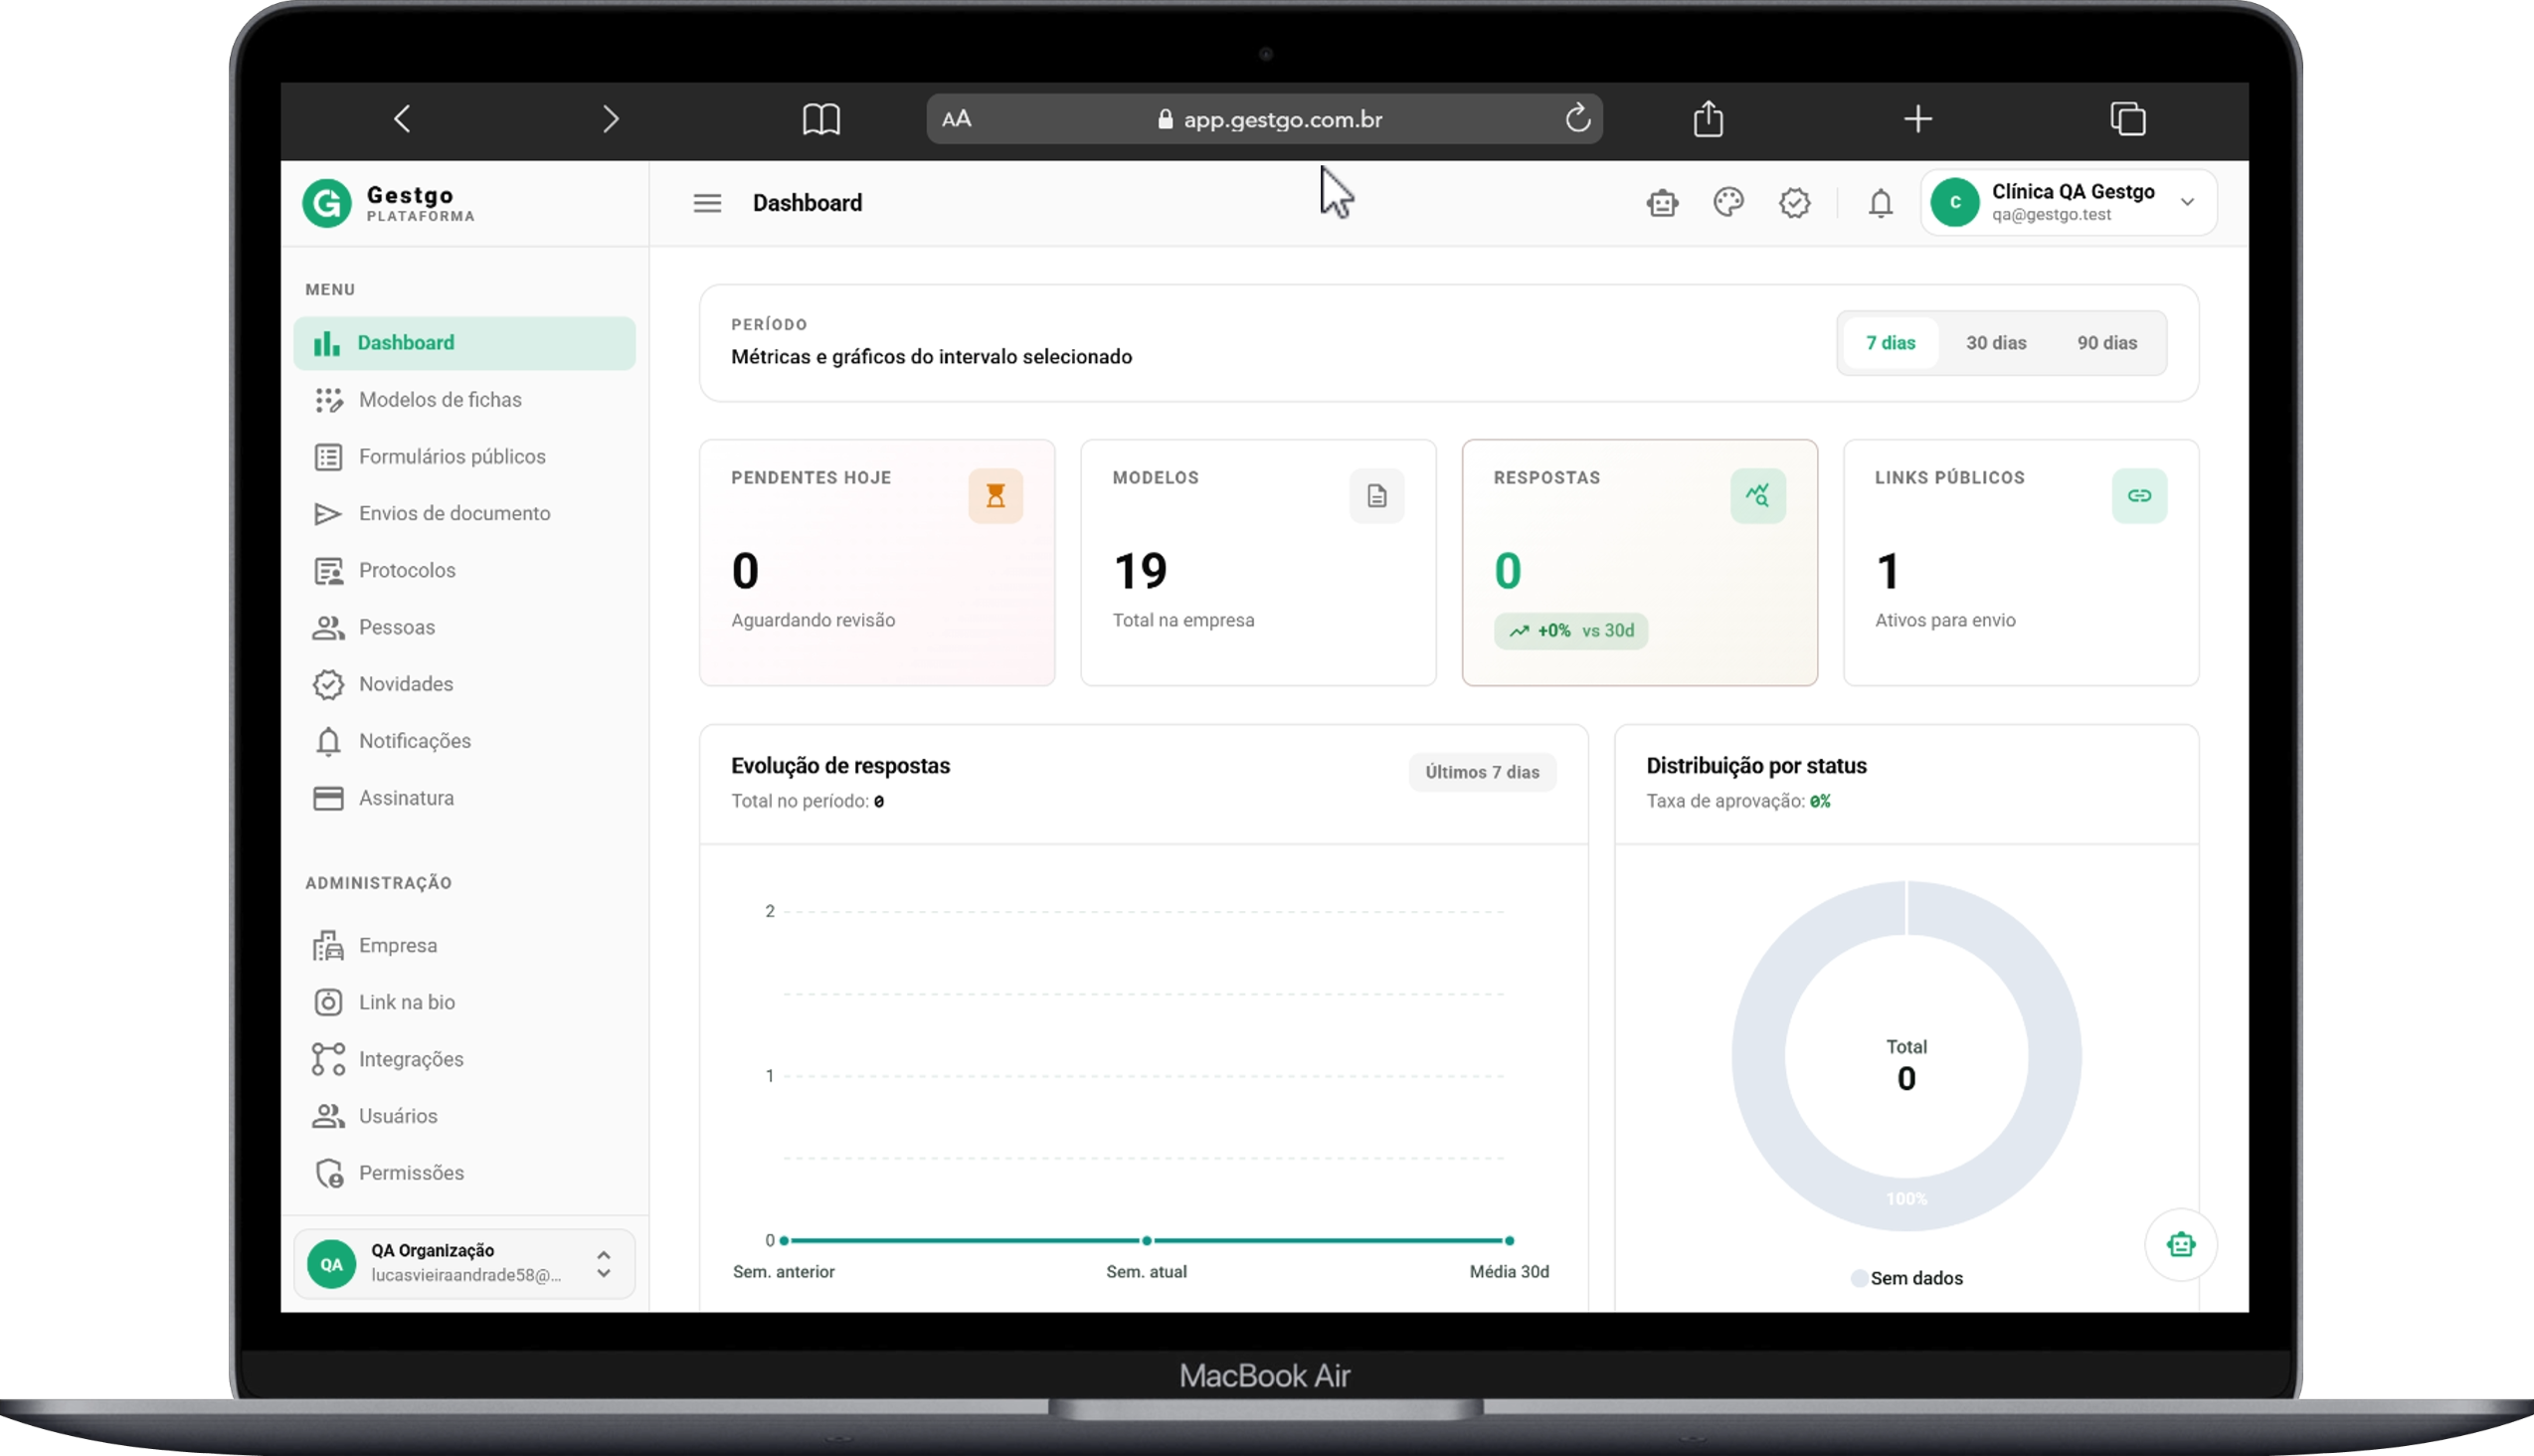This screenshot has height=1456, width=2534.
Task: Open Dashboard in the sidebar menu
Action: (x=464, y=343)
